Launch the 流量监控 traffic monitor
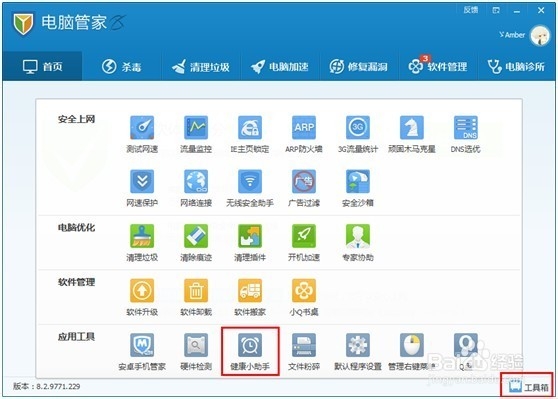The width and height of the screenshot is (558, 399). (x=196, y=134)
